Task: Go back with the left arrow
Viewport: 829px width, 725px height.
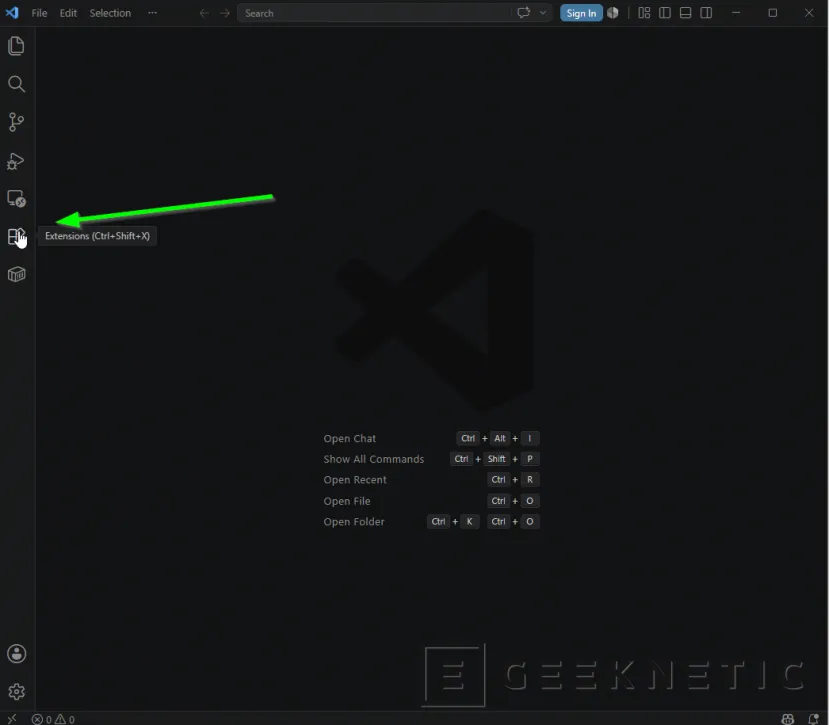Action: coord(204,13)
